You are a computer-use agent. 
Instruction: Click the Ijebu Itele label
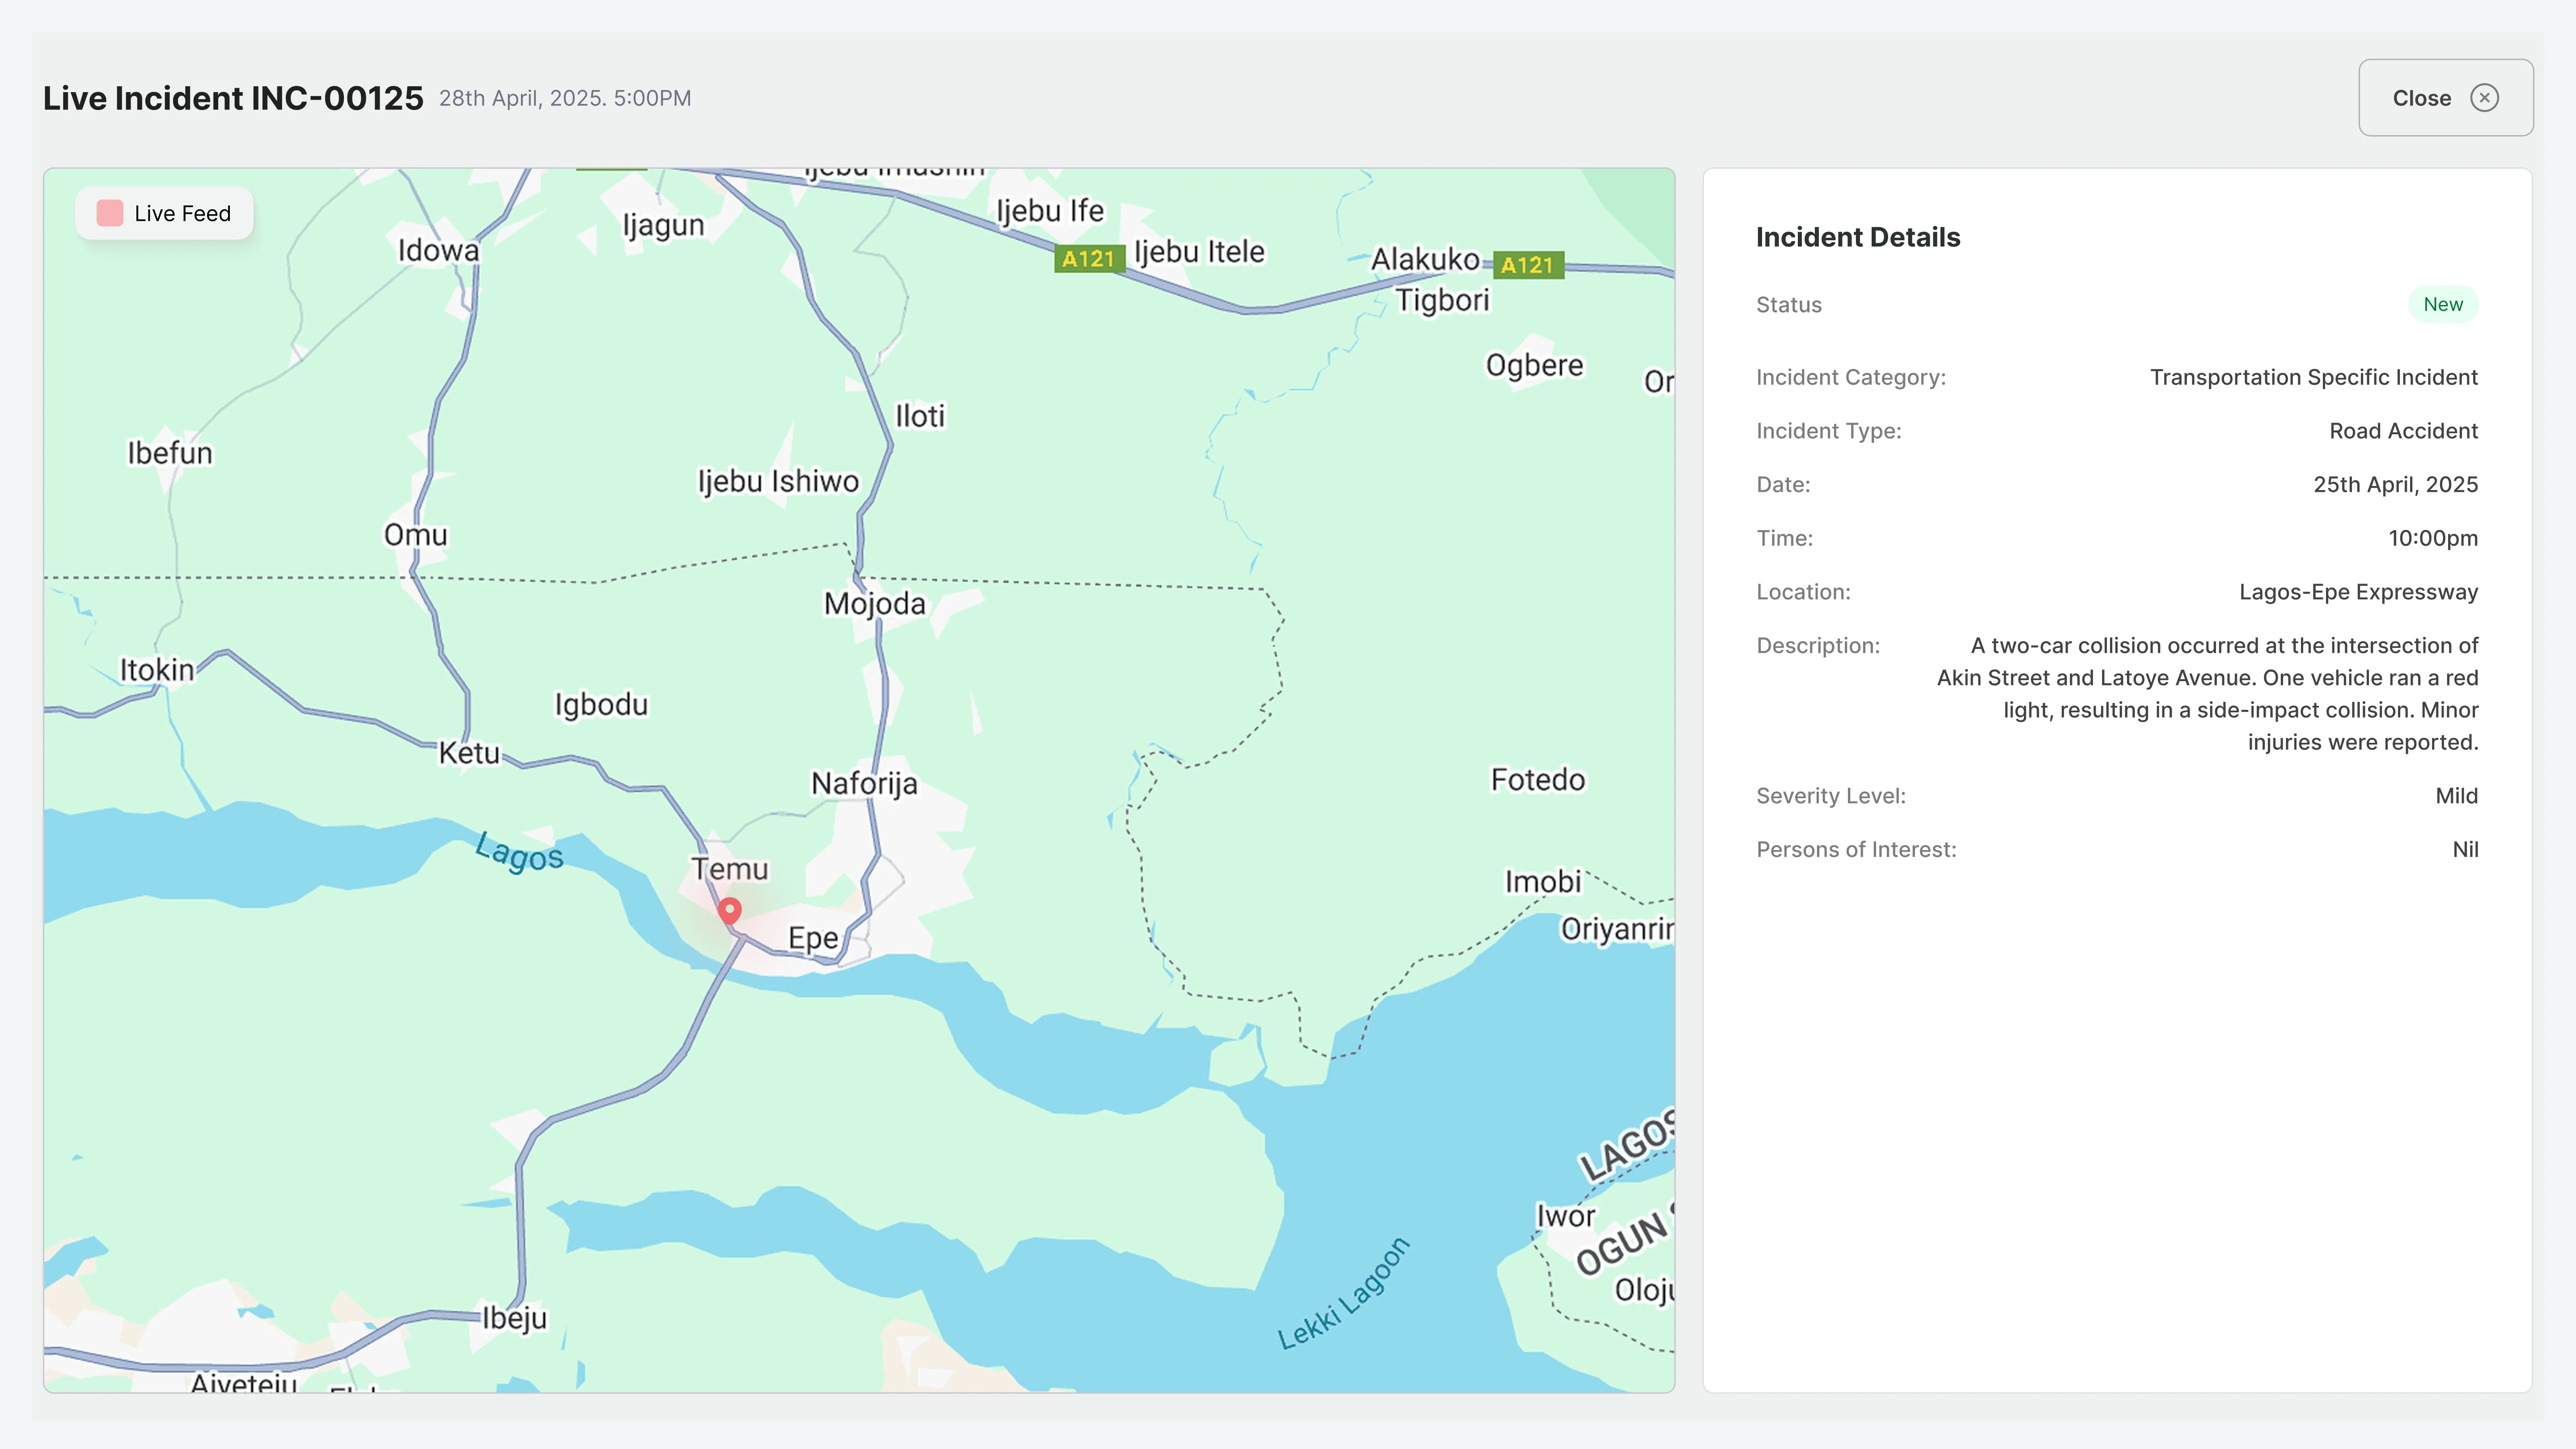tap(1199, 252)
